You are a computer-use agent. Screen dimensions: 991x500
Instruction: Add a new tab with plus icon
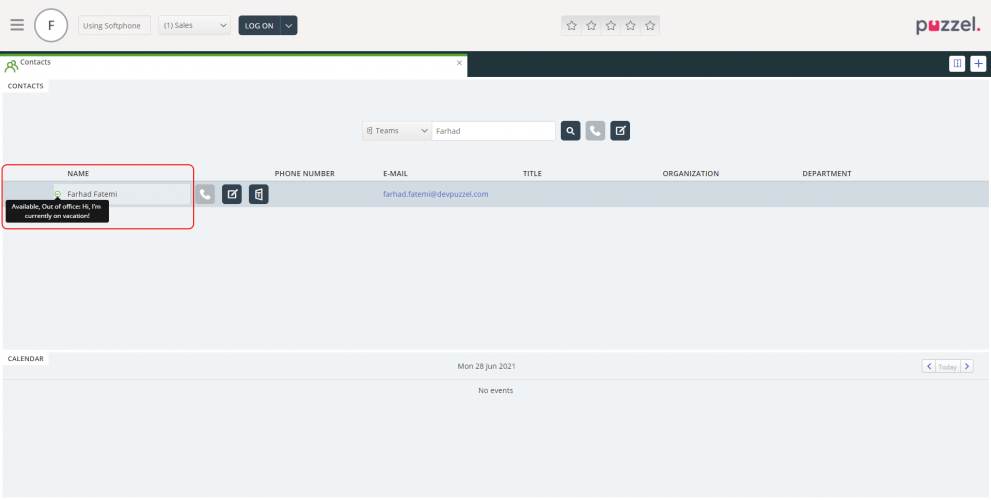pyautogui.click(x=978, y=64)
